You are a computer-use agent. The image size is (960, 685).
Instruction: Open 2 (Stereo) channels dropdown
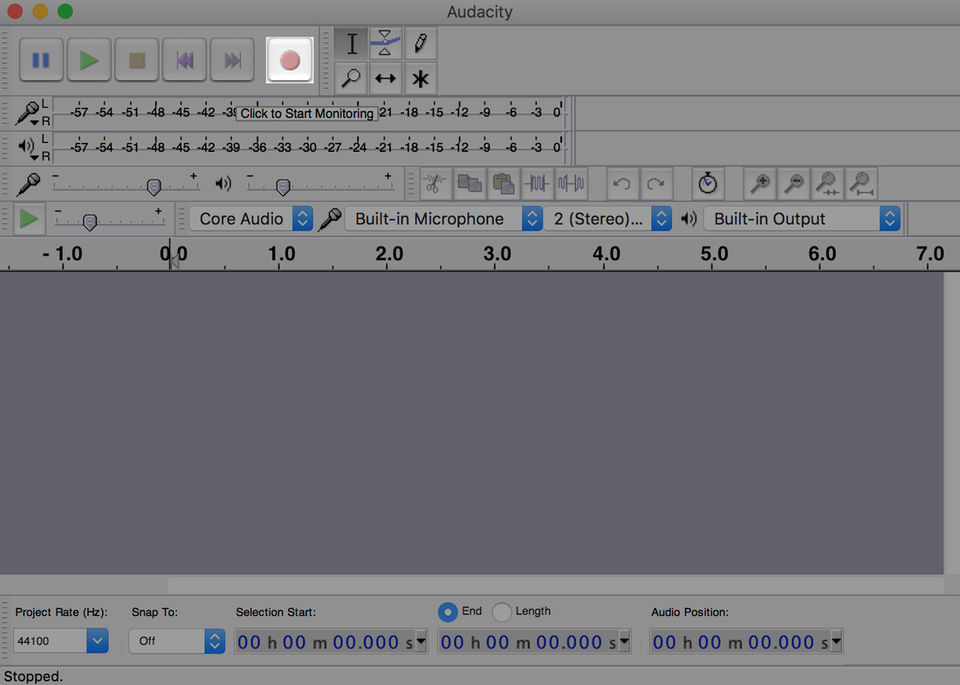[609, 219]
